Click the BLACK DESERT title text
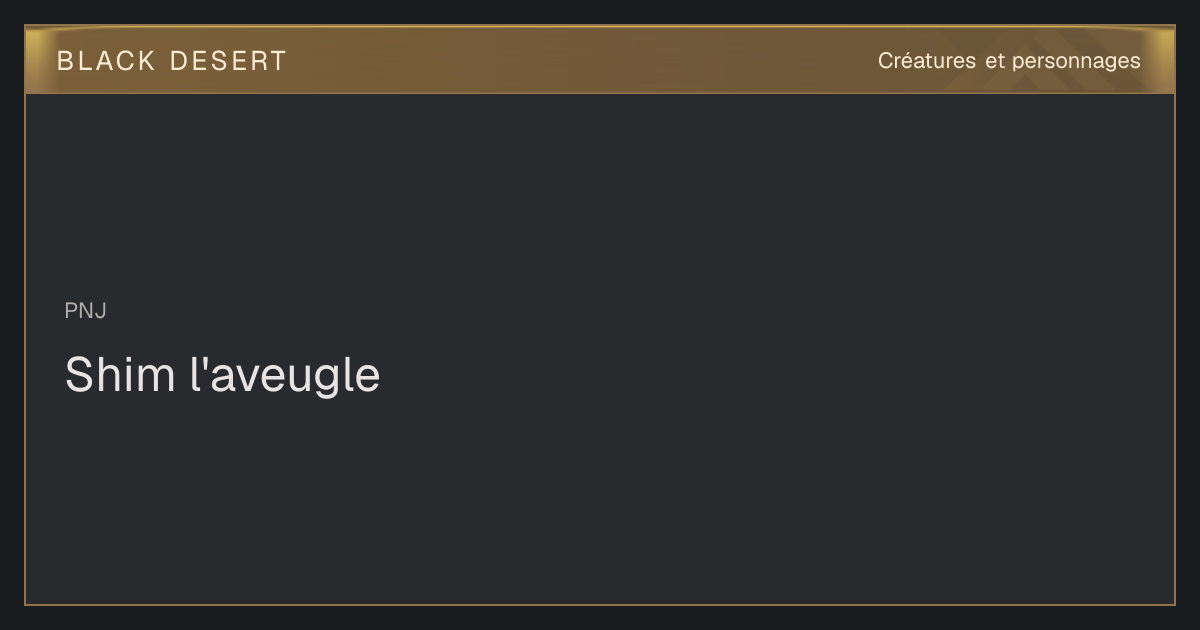 172,61
